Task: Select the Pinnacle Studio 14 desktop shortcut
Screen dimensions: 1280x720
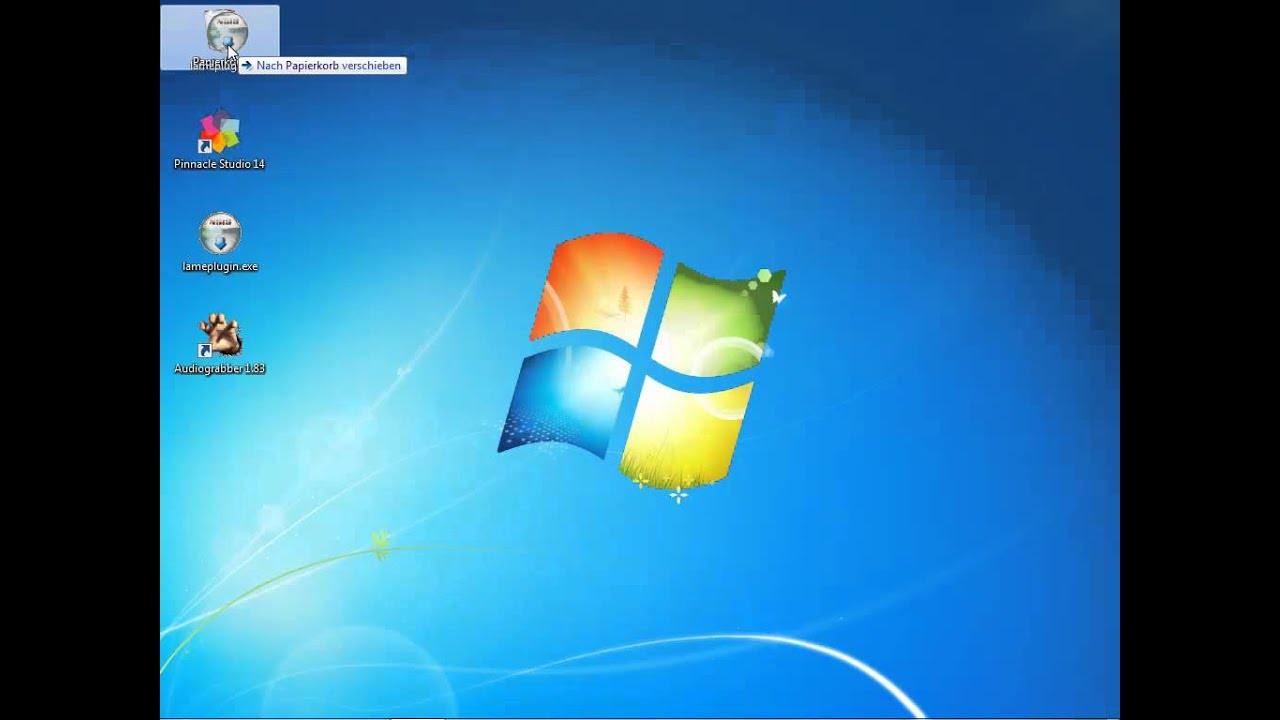Action: (x=219, y=140)
